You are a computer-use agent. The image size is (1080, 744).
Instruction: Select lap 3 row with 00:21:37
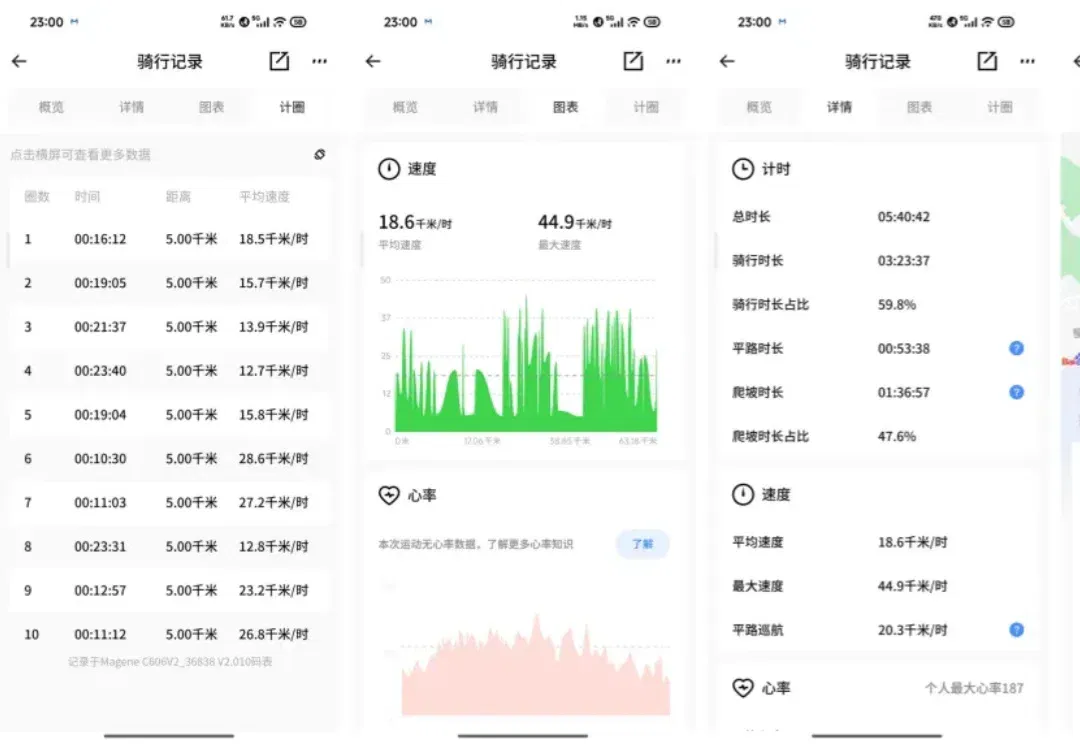coord(169,327)
